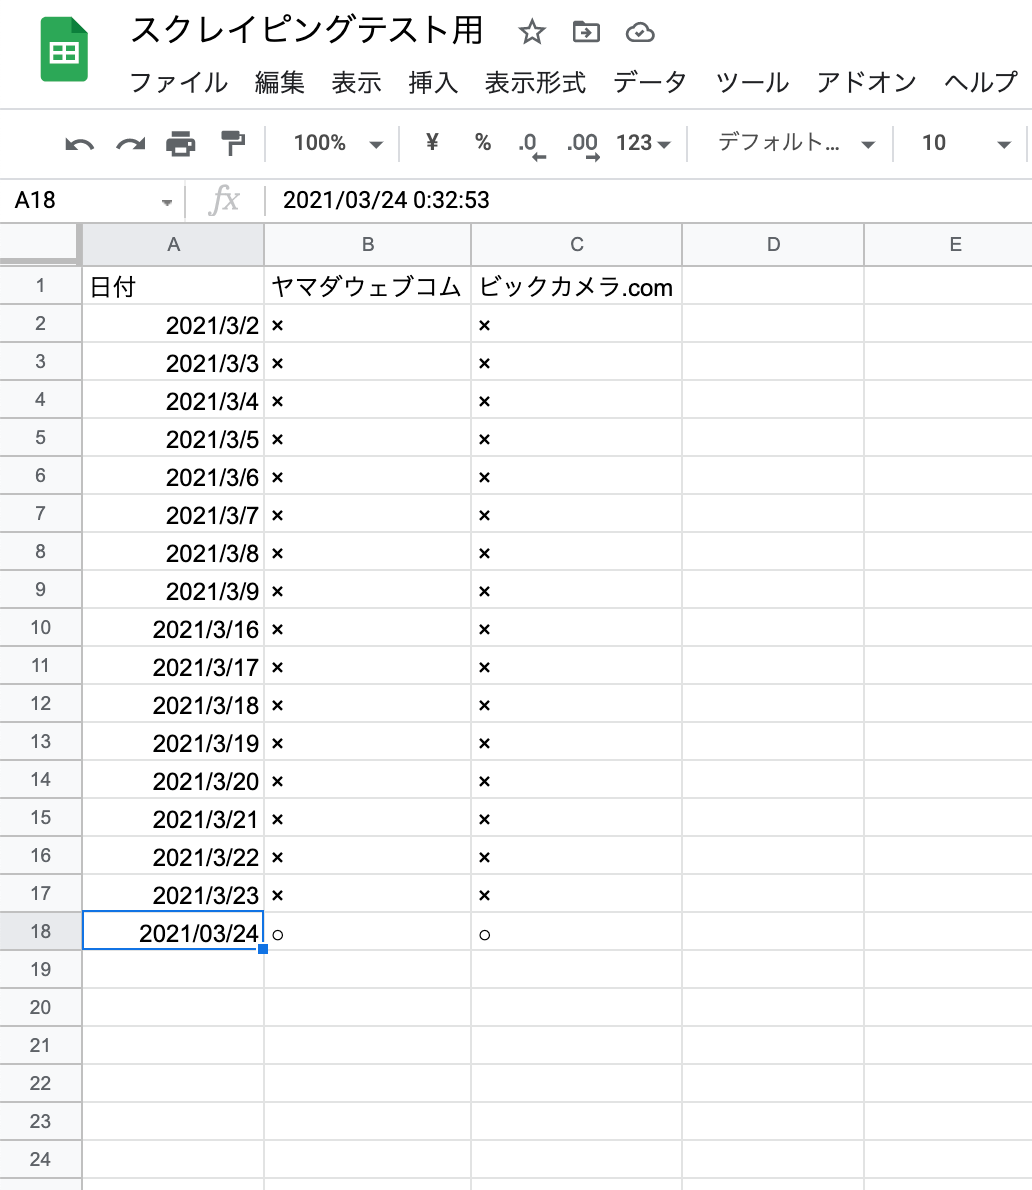
Task: Open the 表示形式 menu
Action: (535, 82)
